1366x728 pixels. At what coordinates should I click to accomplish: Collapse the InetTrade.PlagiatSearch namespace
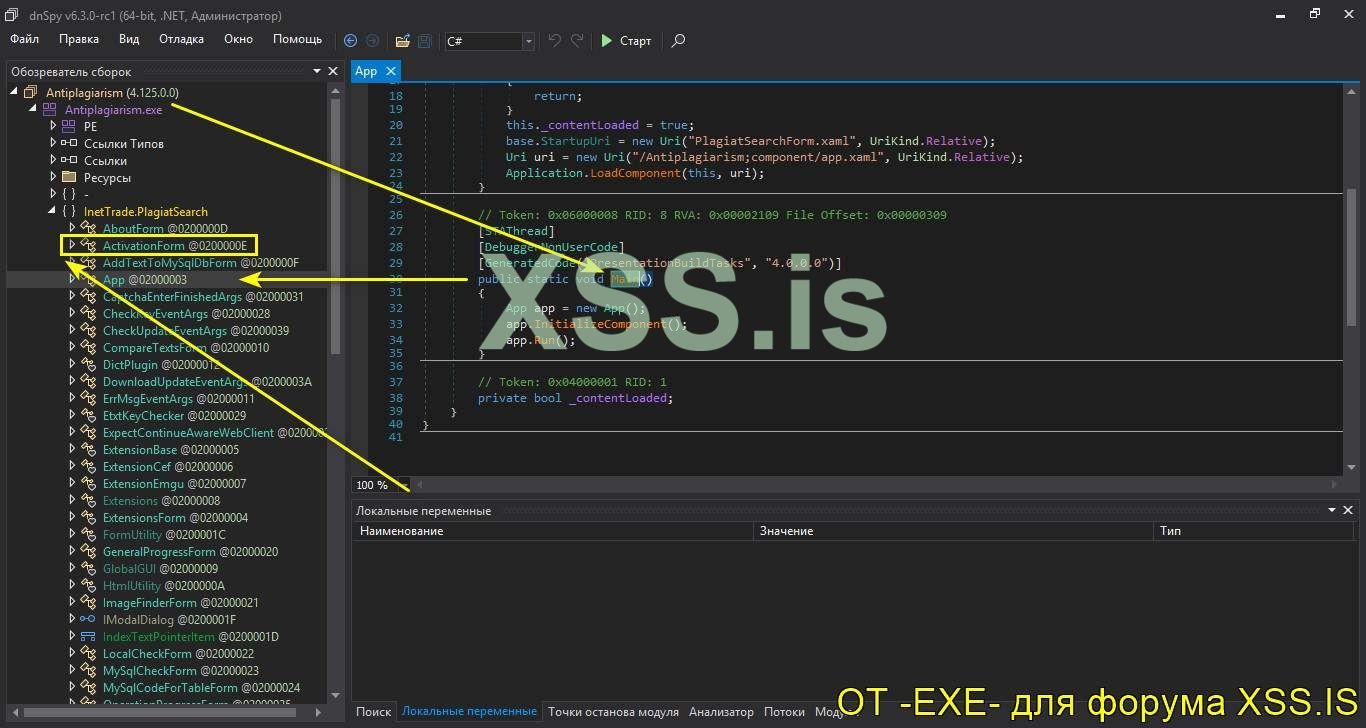(53, 212)
